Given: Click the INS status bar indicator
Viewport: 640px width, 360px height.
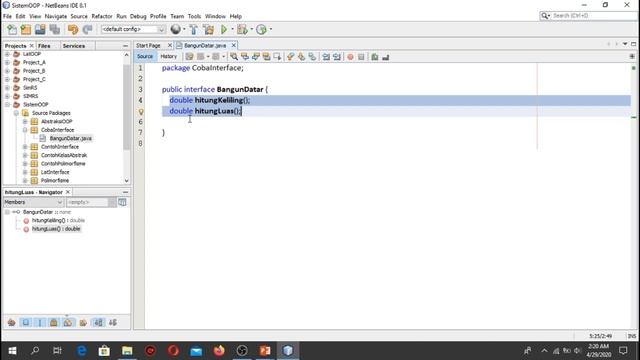Looking at the screenshot, I should 632,336.
